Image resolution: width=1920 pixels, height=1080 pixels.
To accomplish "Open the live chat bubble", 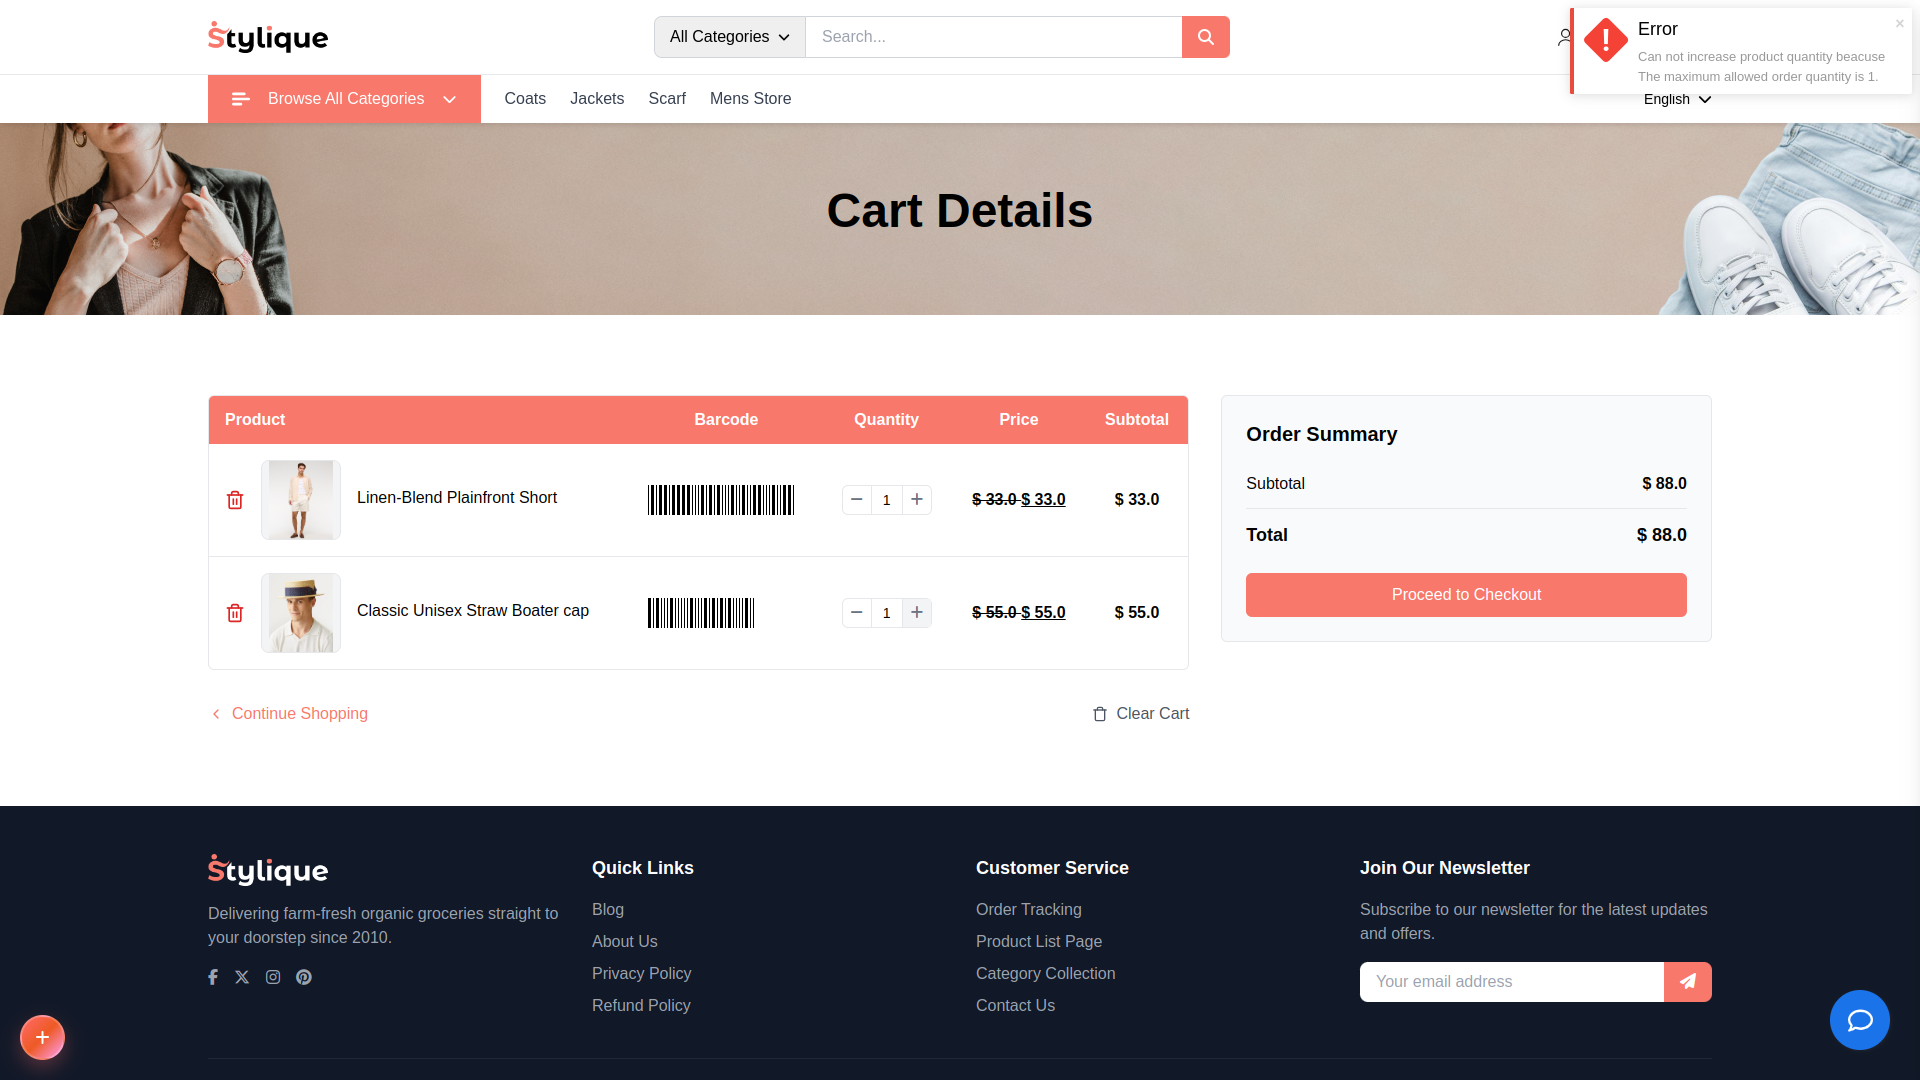I will click(1860, 1020).
